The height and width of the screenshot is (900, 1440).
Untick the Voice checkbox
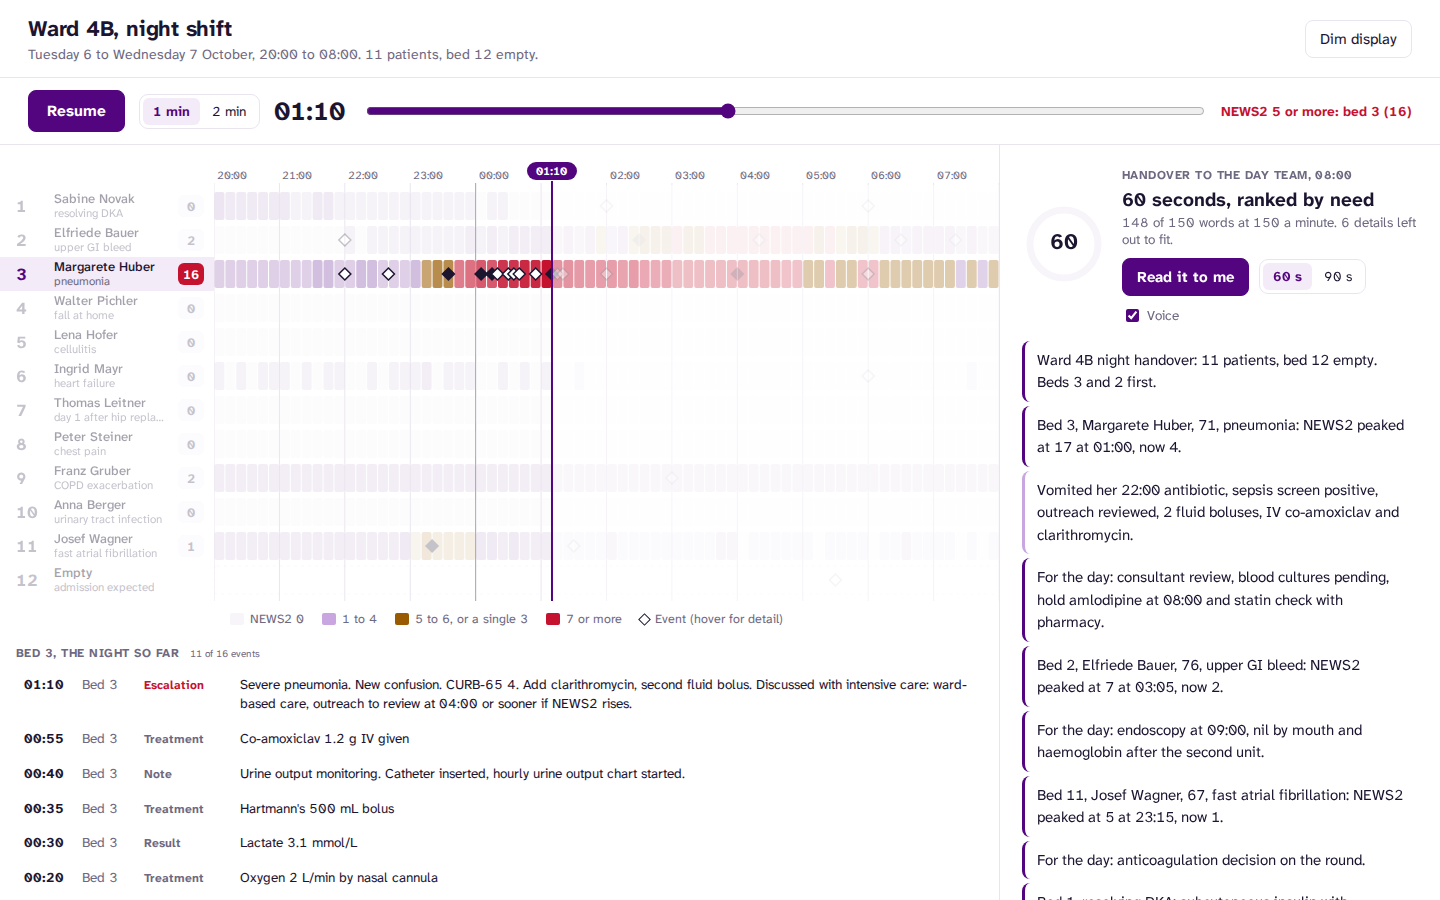point(1132,316)
